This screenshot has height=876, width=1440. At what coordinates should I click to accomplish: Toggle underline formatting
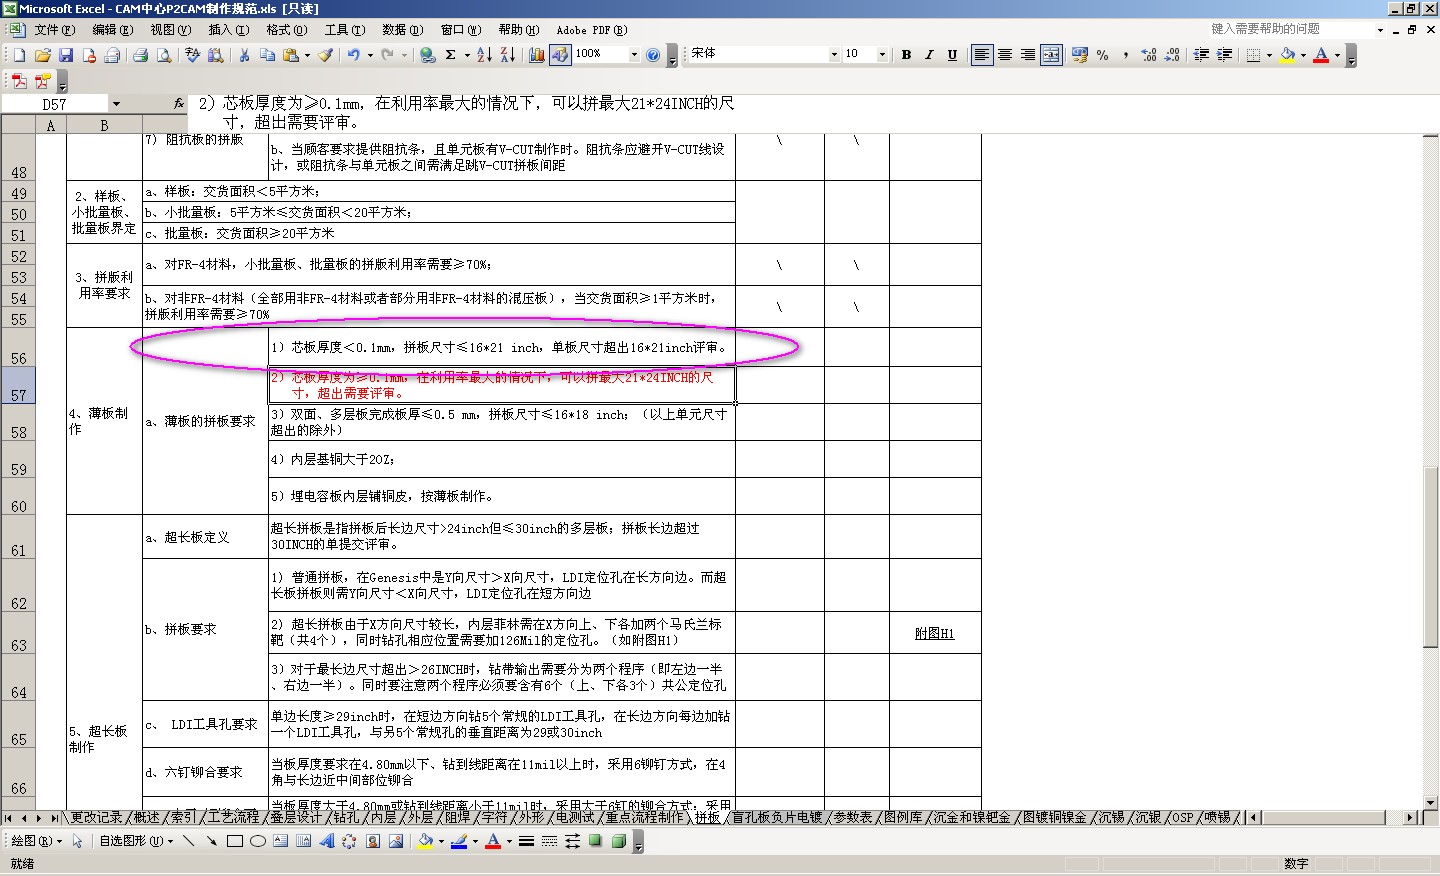click(952, 55)
